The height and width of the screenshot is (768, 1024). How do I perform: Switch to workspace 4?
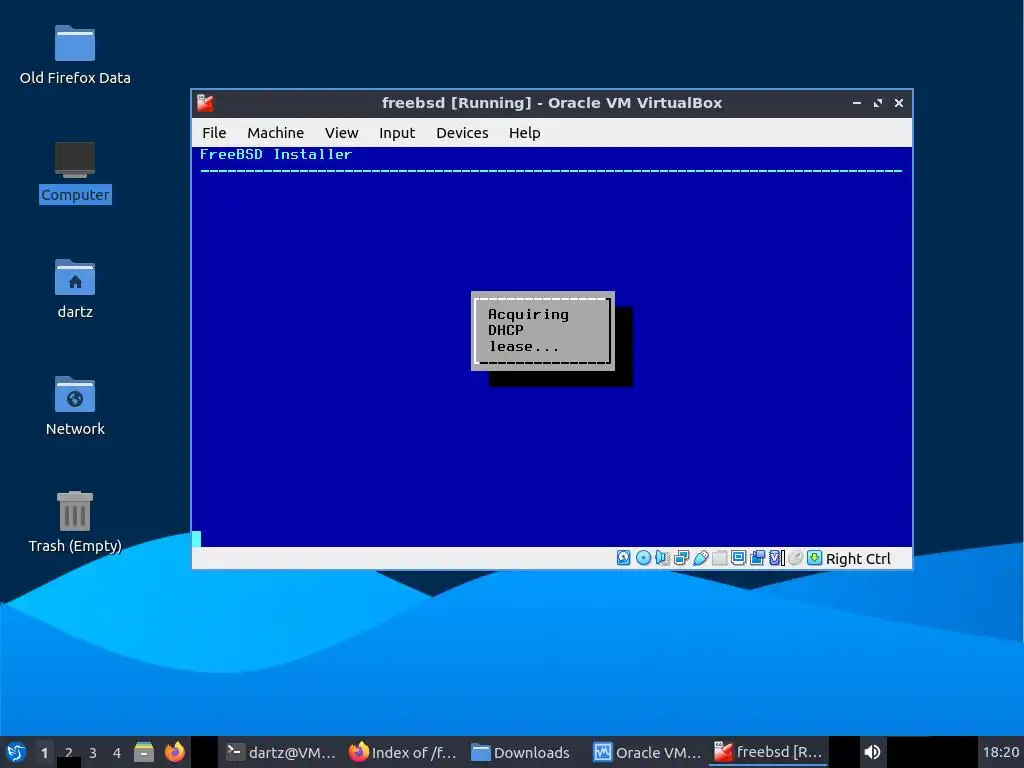tap(117, 752)
